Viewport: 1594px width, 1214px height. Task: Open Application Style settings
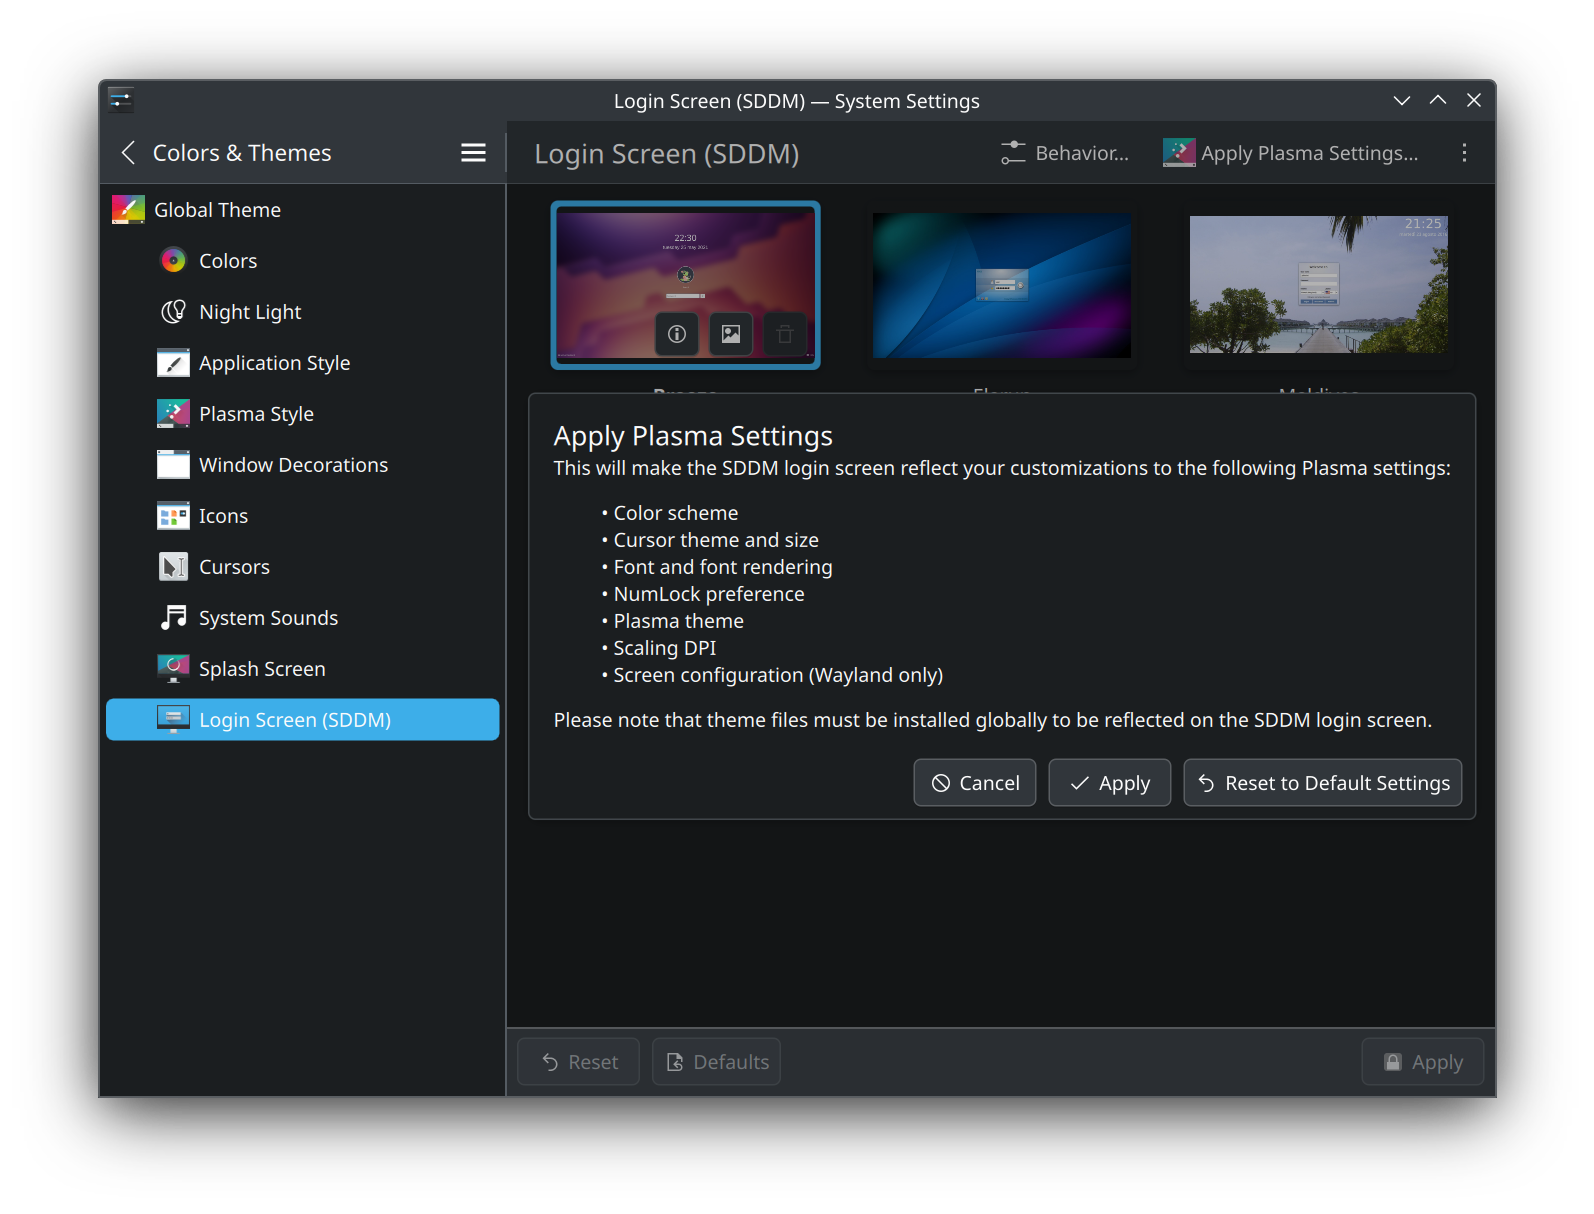[302, 363]
